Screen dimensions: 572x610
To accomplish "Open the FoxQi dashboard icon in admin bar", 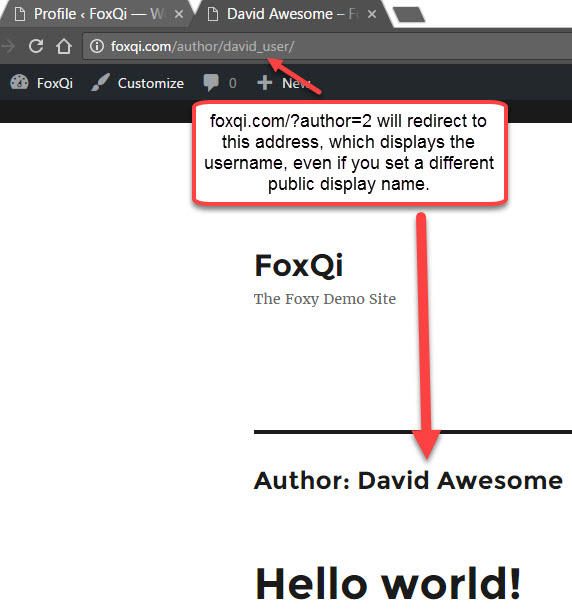I will click(x=19, y=82).
